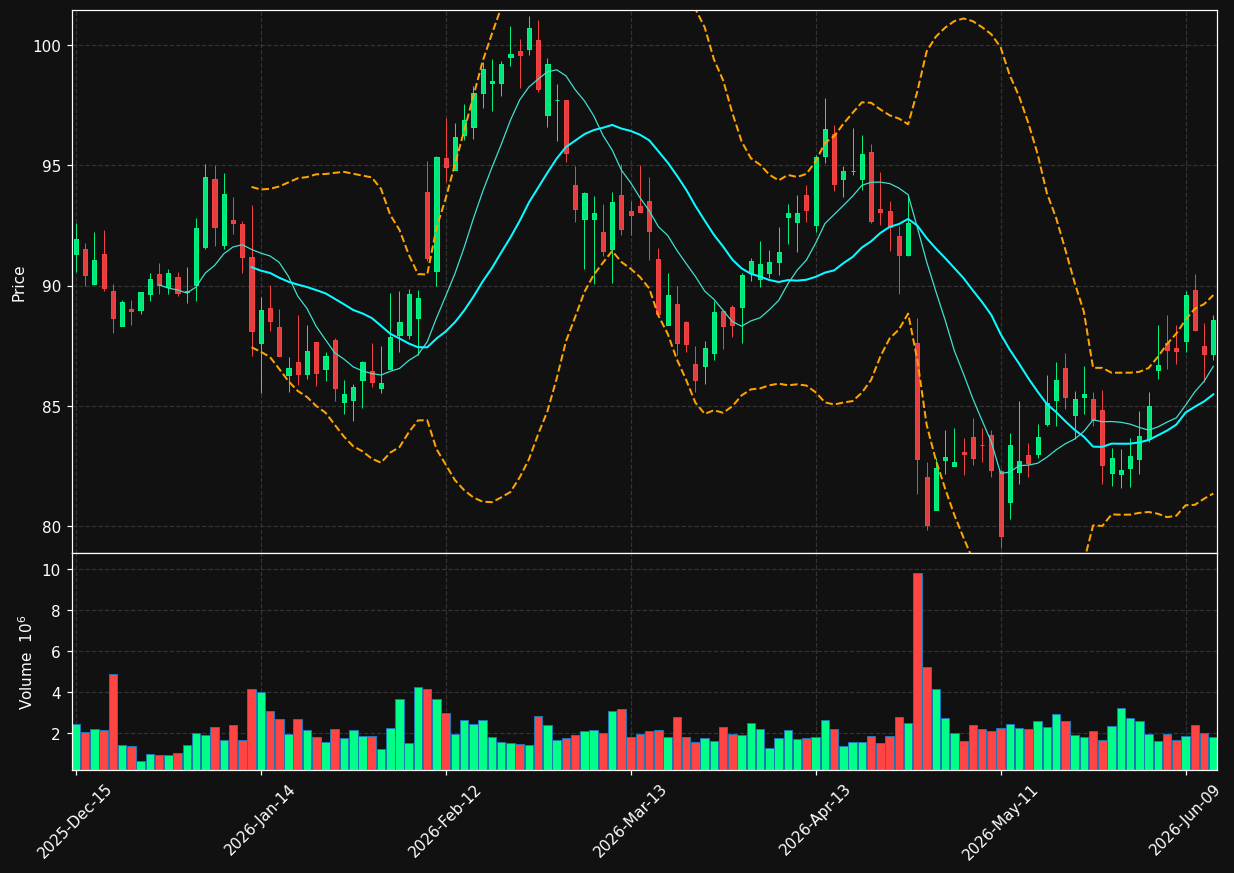Click the tallest red volume bar
1234x873 pixels.
pyautogui.click(x=918, y=671)
